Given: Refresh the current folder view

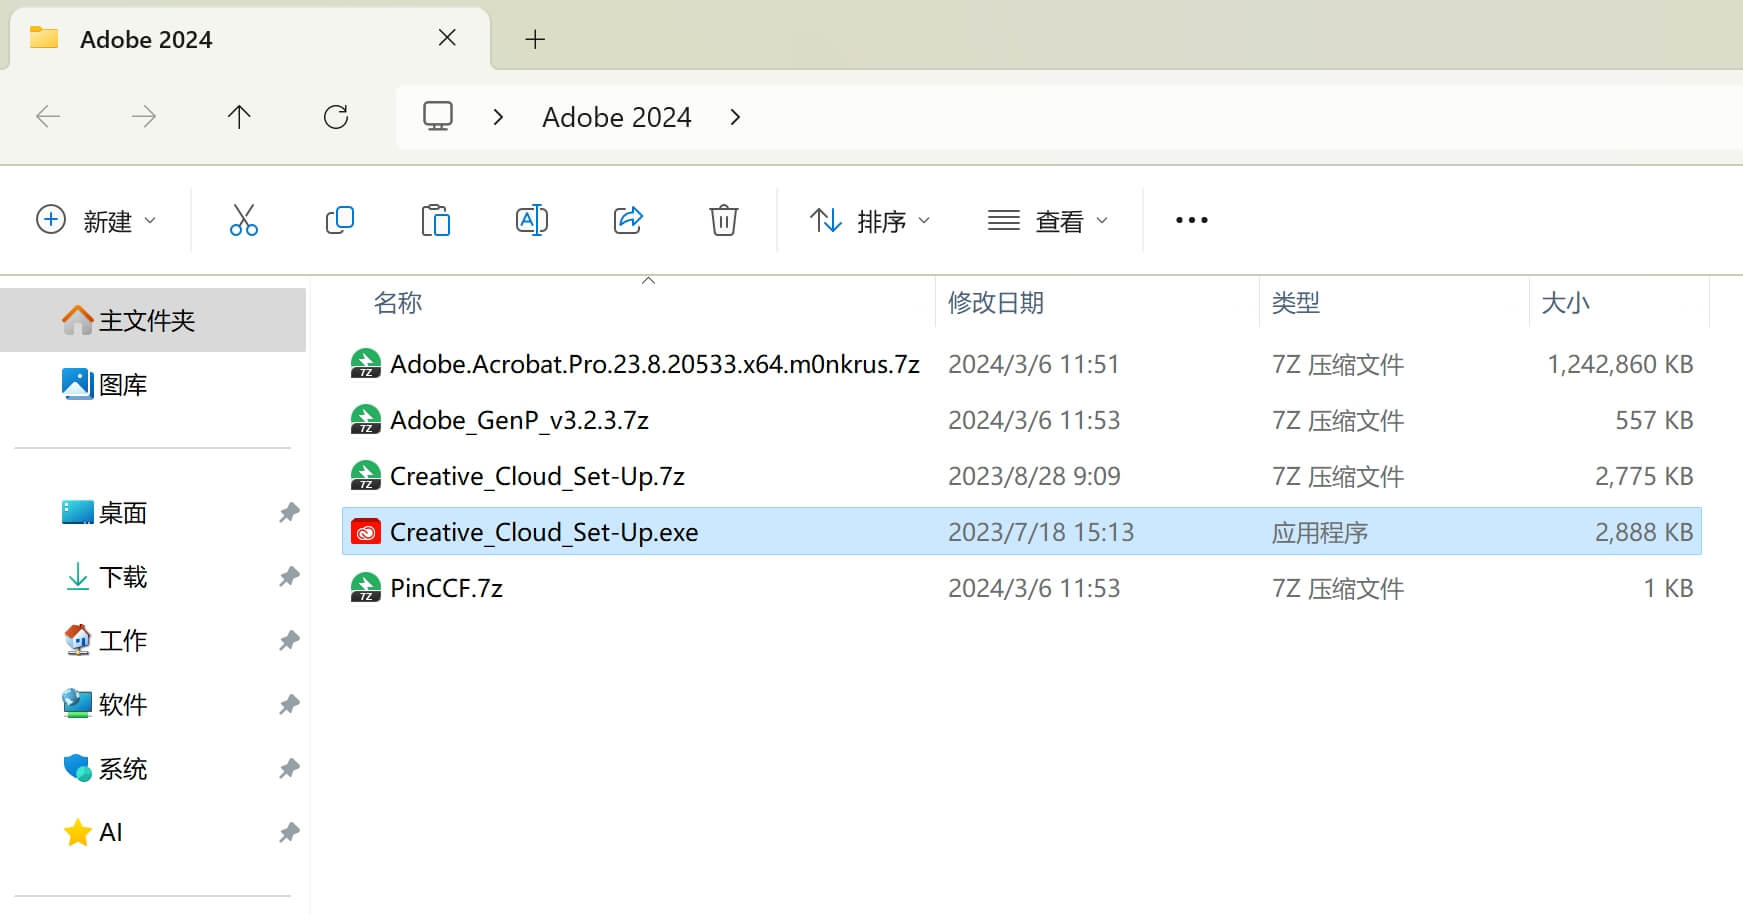Looking at the screenshot, I should tap(336, 117).
